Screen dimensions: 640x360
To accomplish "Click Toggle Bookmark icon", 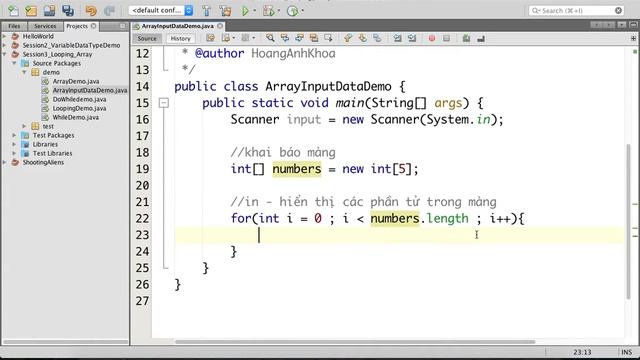I will coord(377,38).
